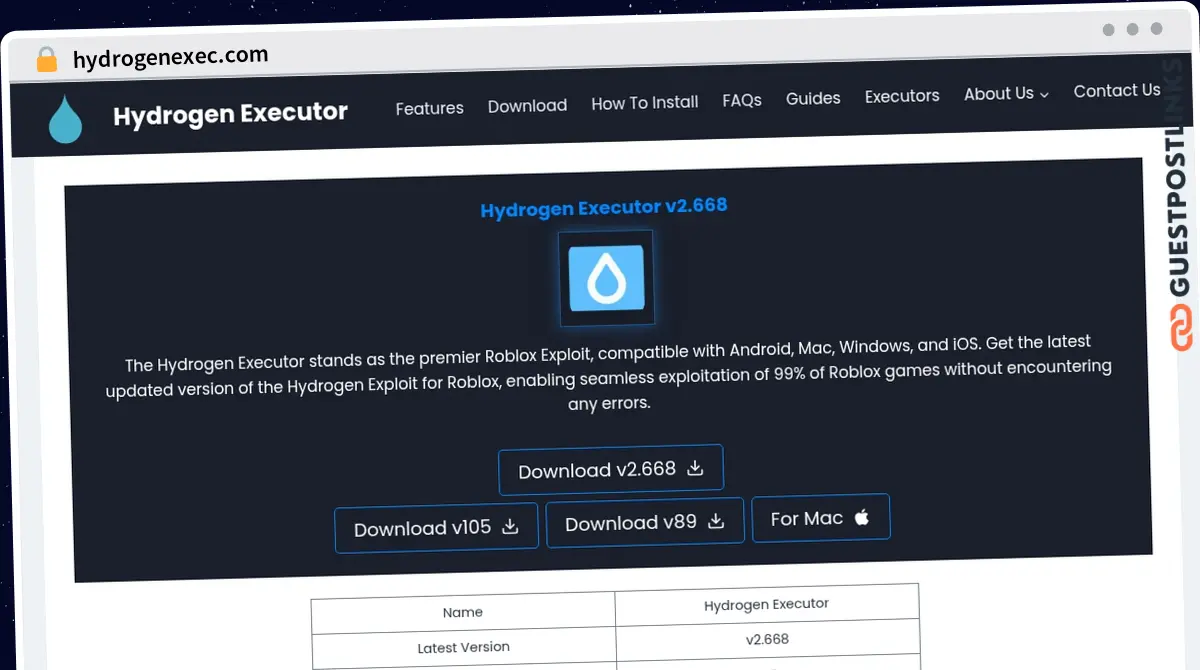Click the Apple logo icon
The height and width of the screenshot is (670, 1200).
click(x=862, y=517)
